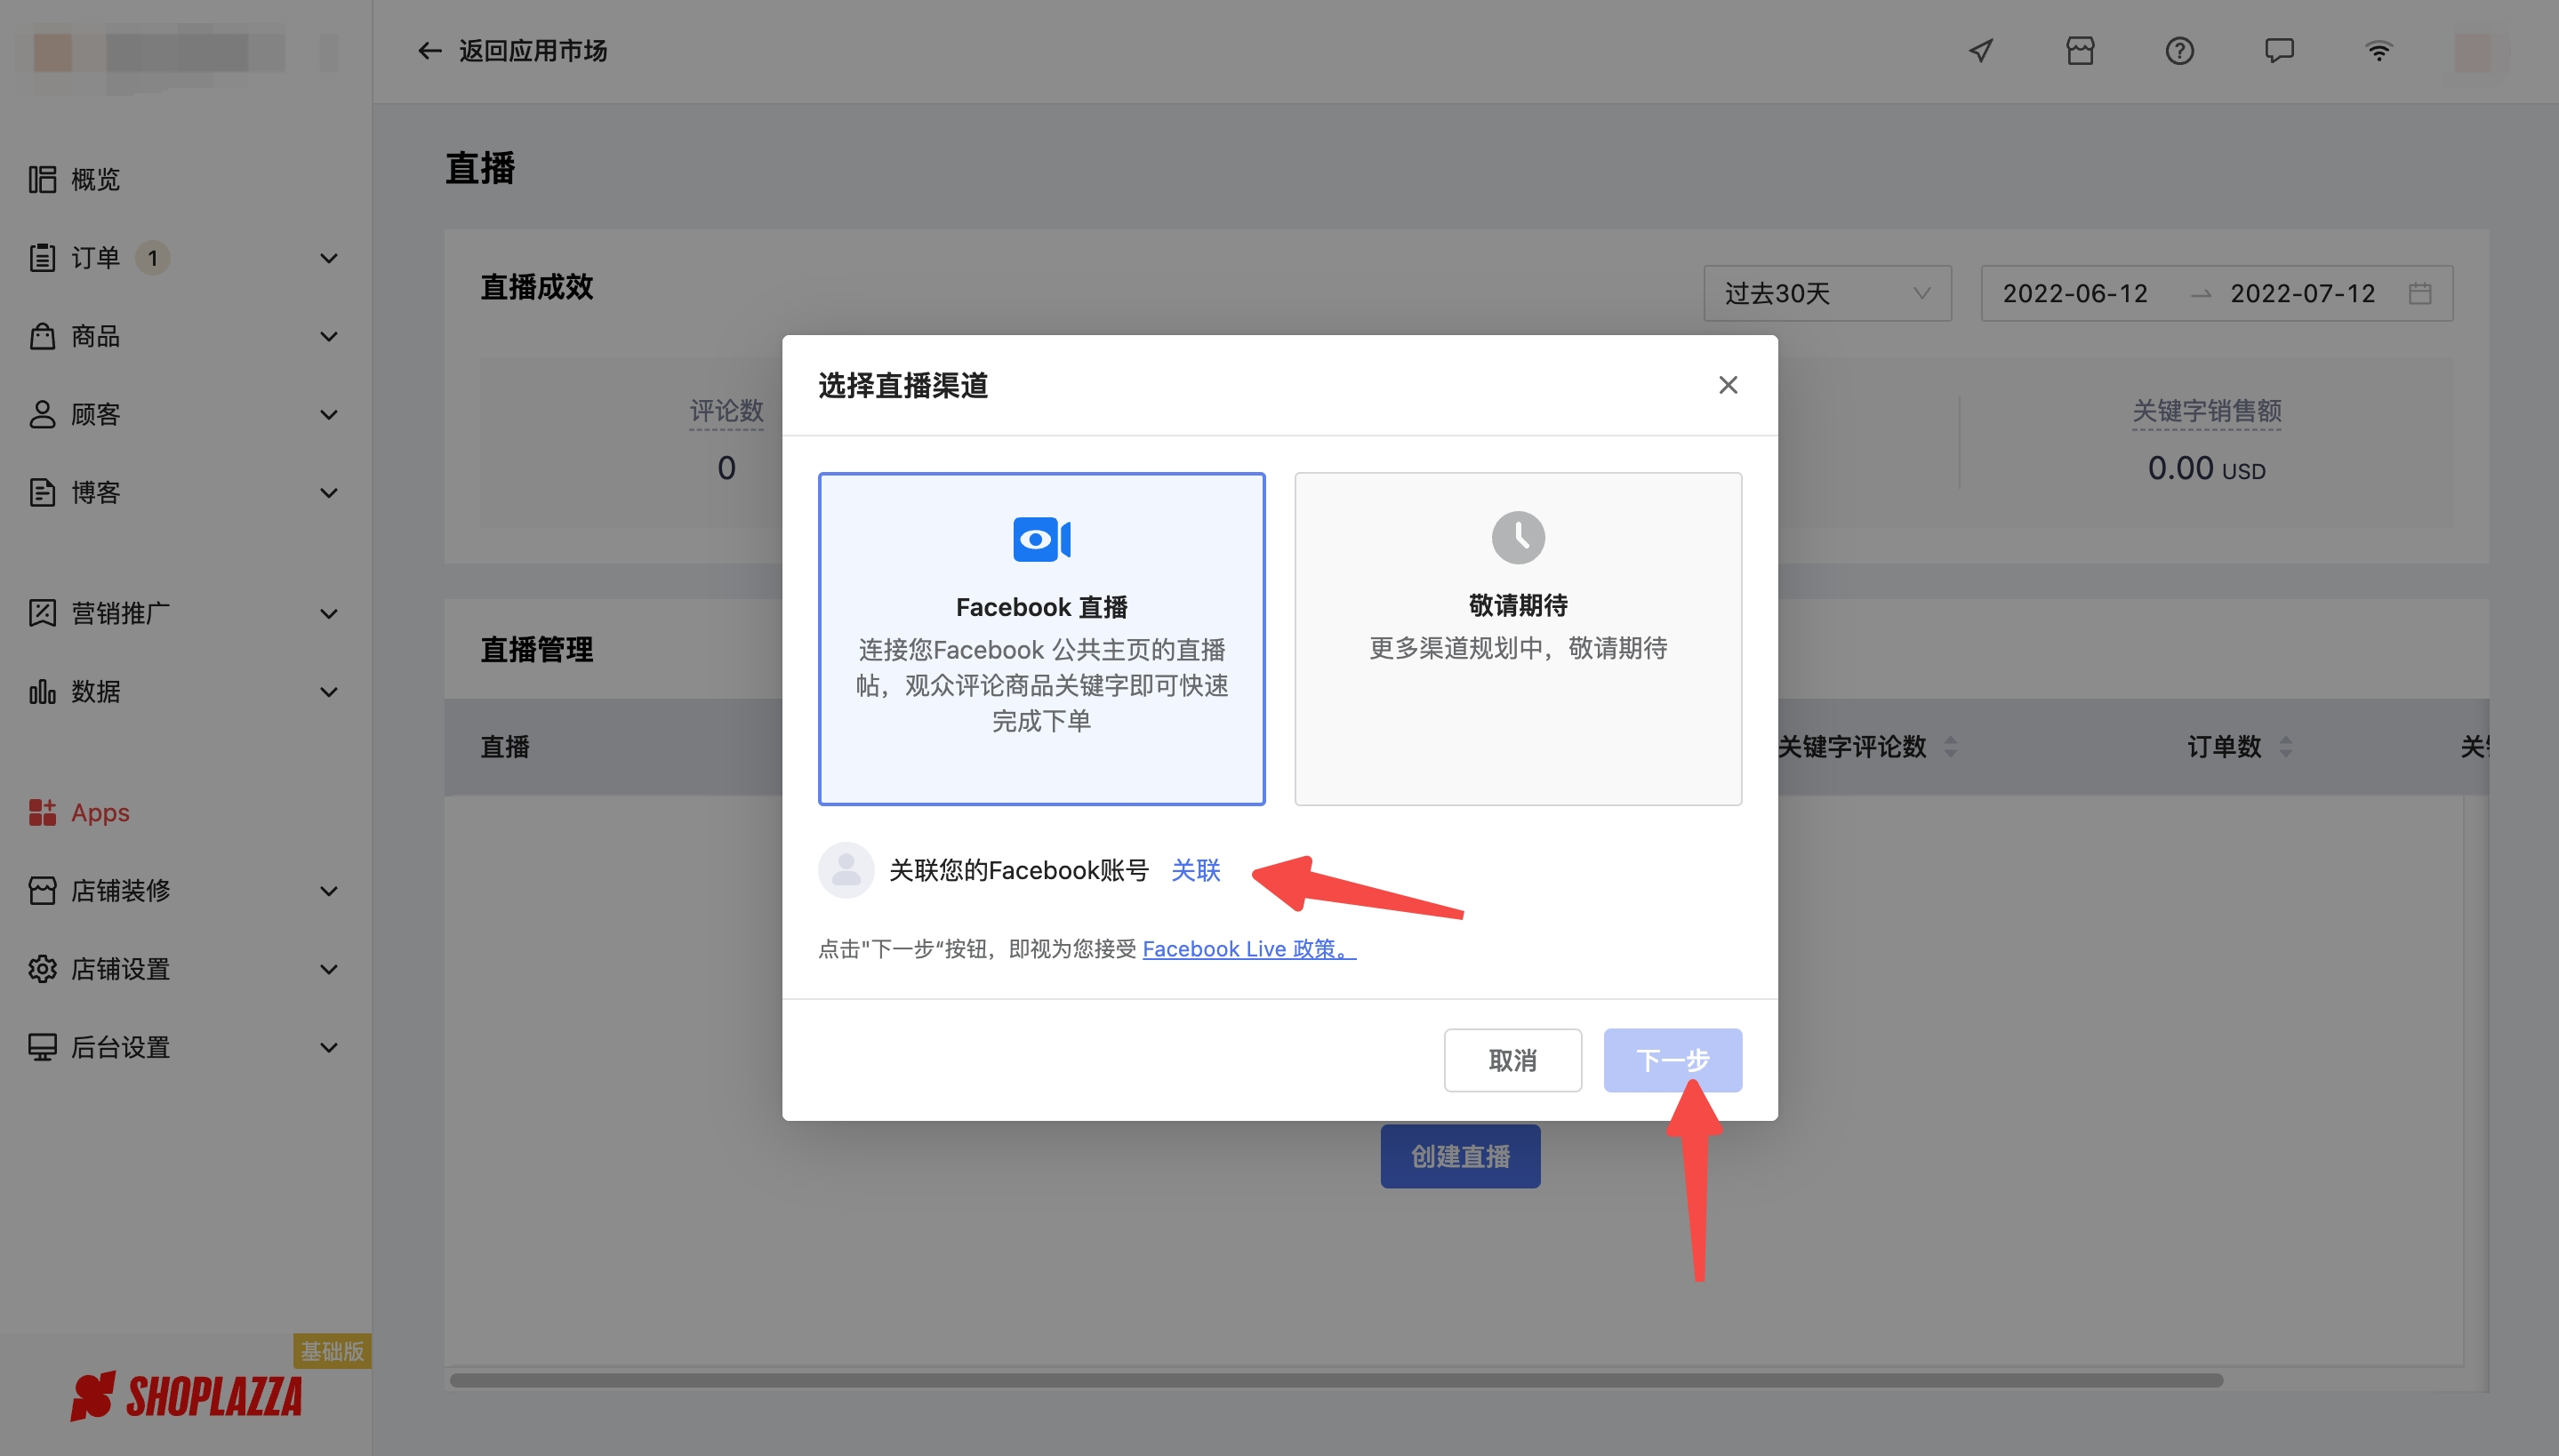Screen dimensions: 2559x1456
Task: Click the paper plane icon in top bar
Action: click(1980, 50)
